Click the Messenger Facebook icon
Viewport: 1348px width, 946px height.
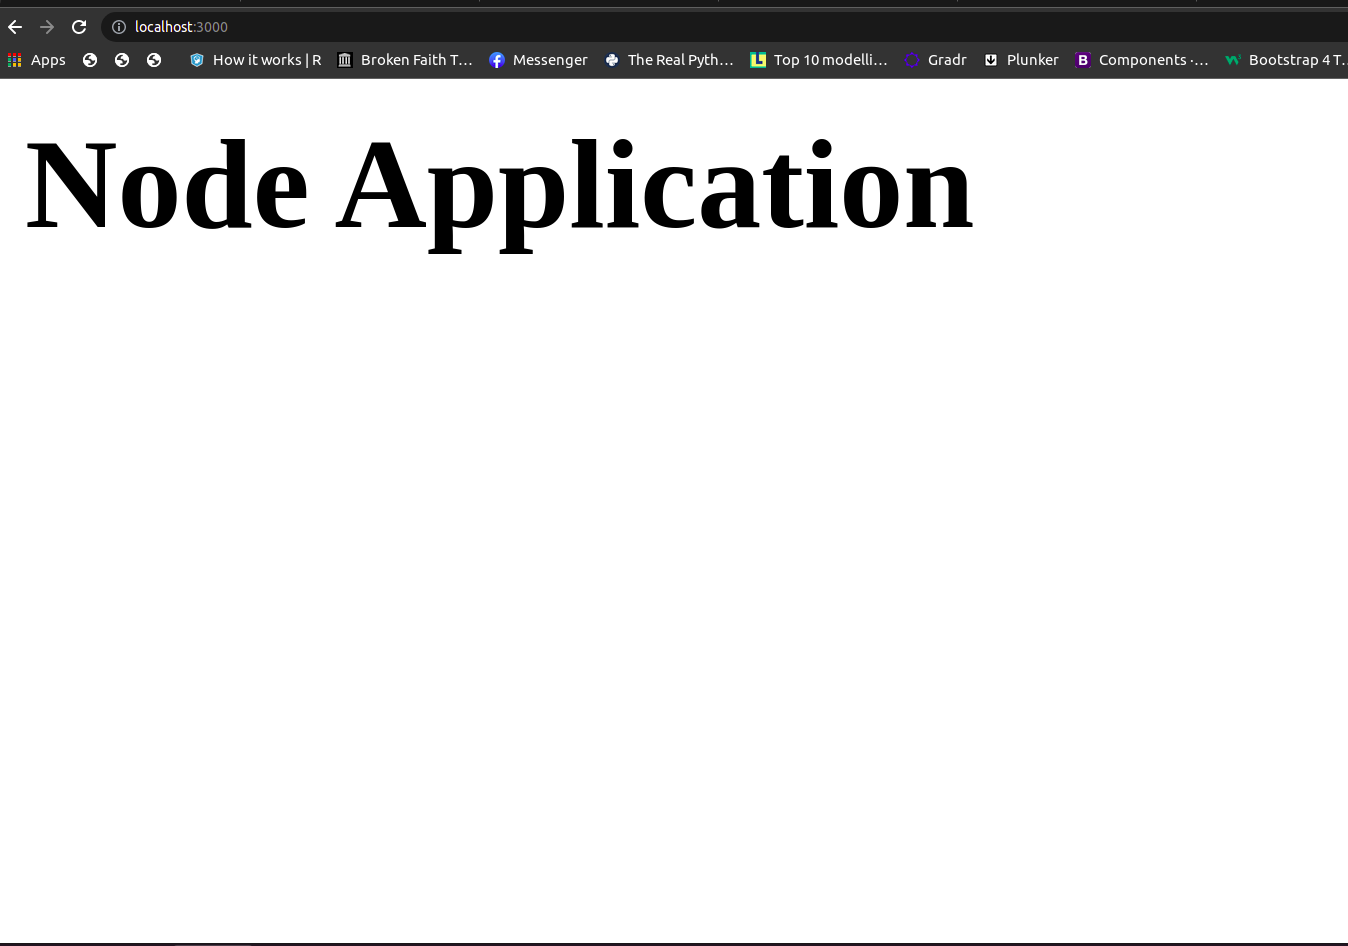(x=497, y=60)
